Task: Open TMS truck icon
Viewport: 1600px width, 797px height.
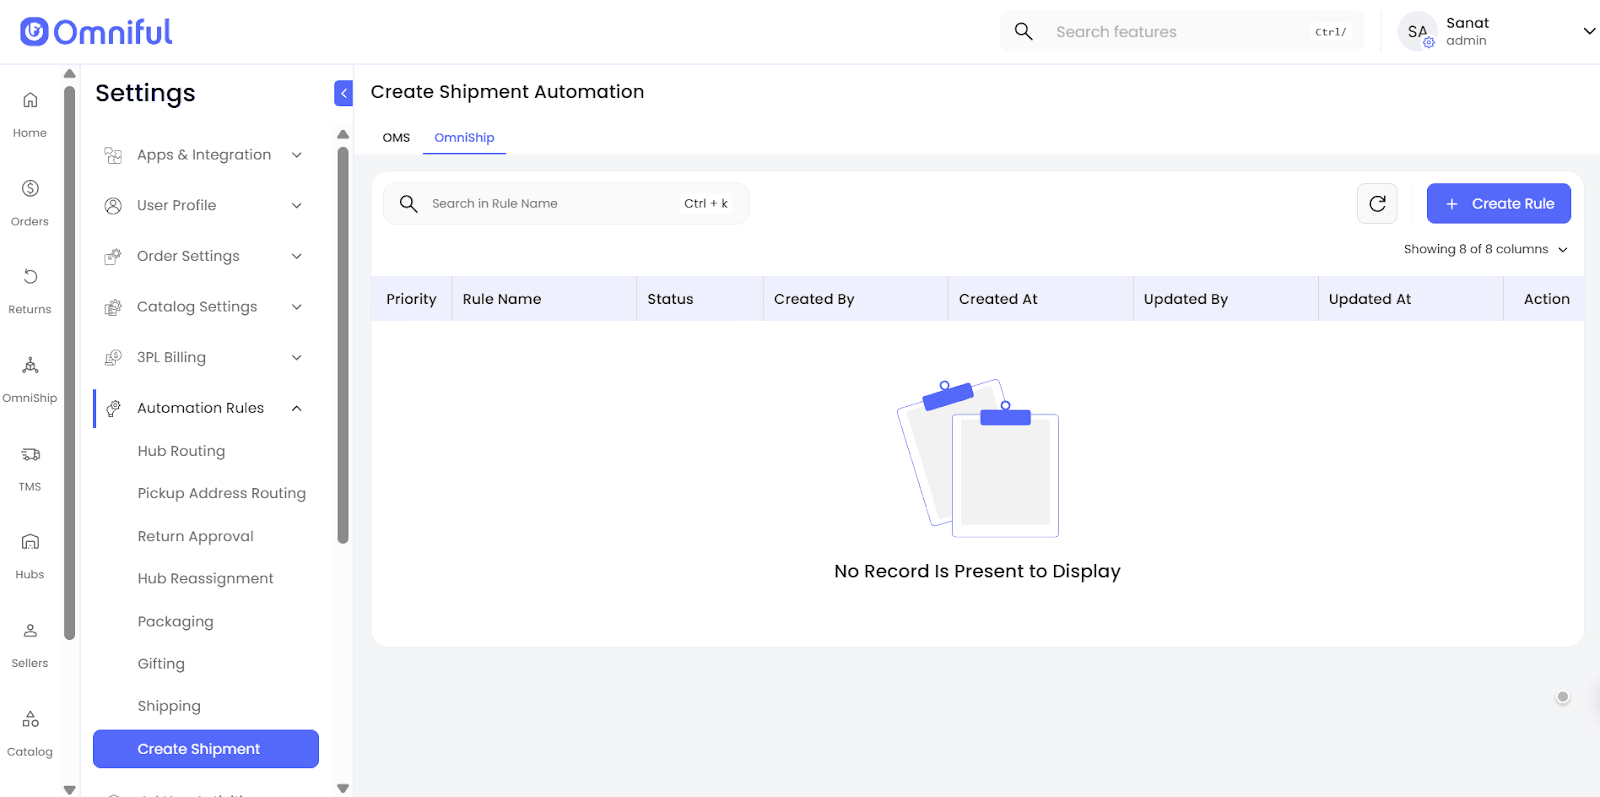Action: [x=30, y=466]
